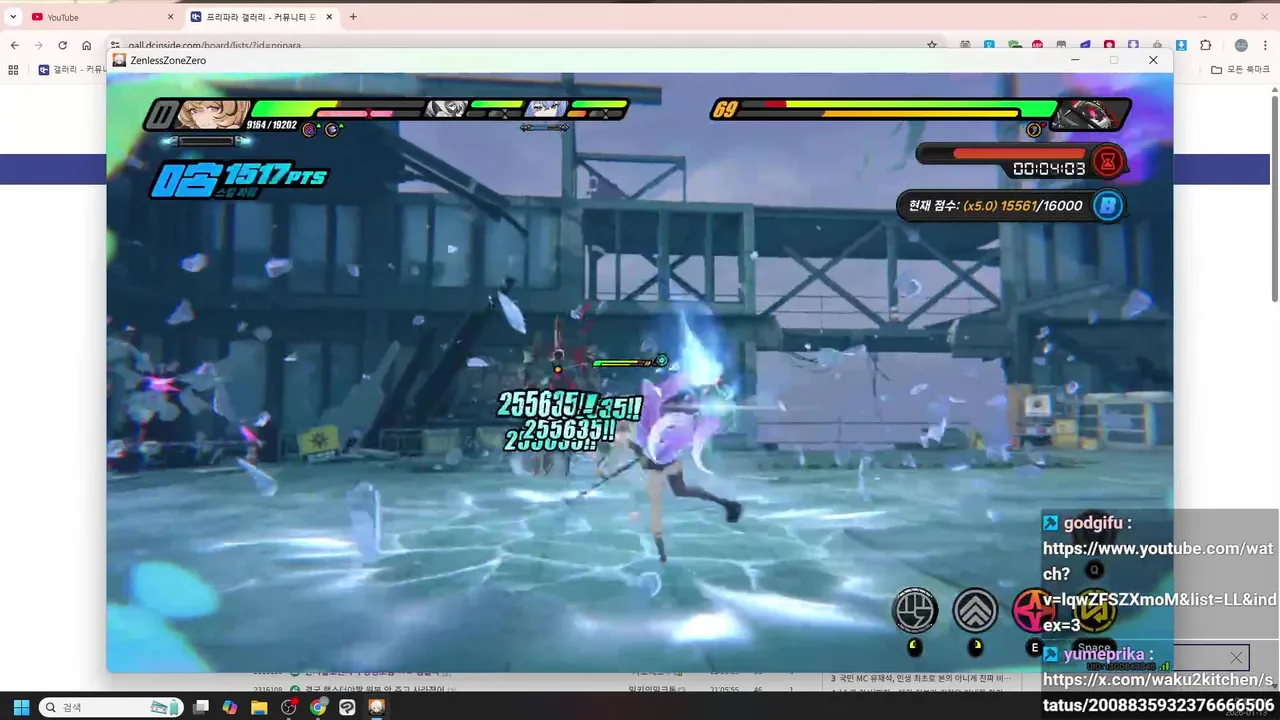Screen dimensions: 1280x720
Task: Open Chrome from the taskbar
Action: click(318, 707)
